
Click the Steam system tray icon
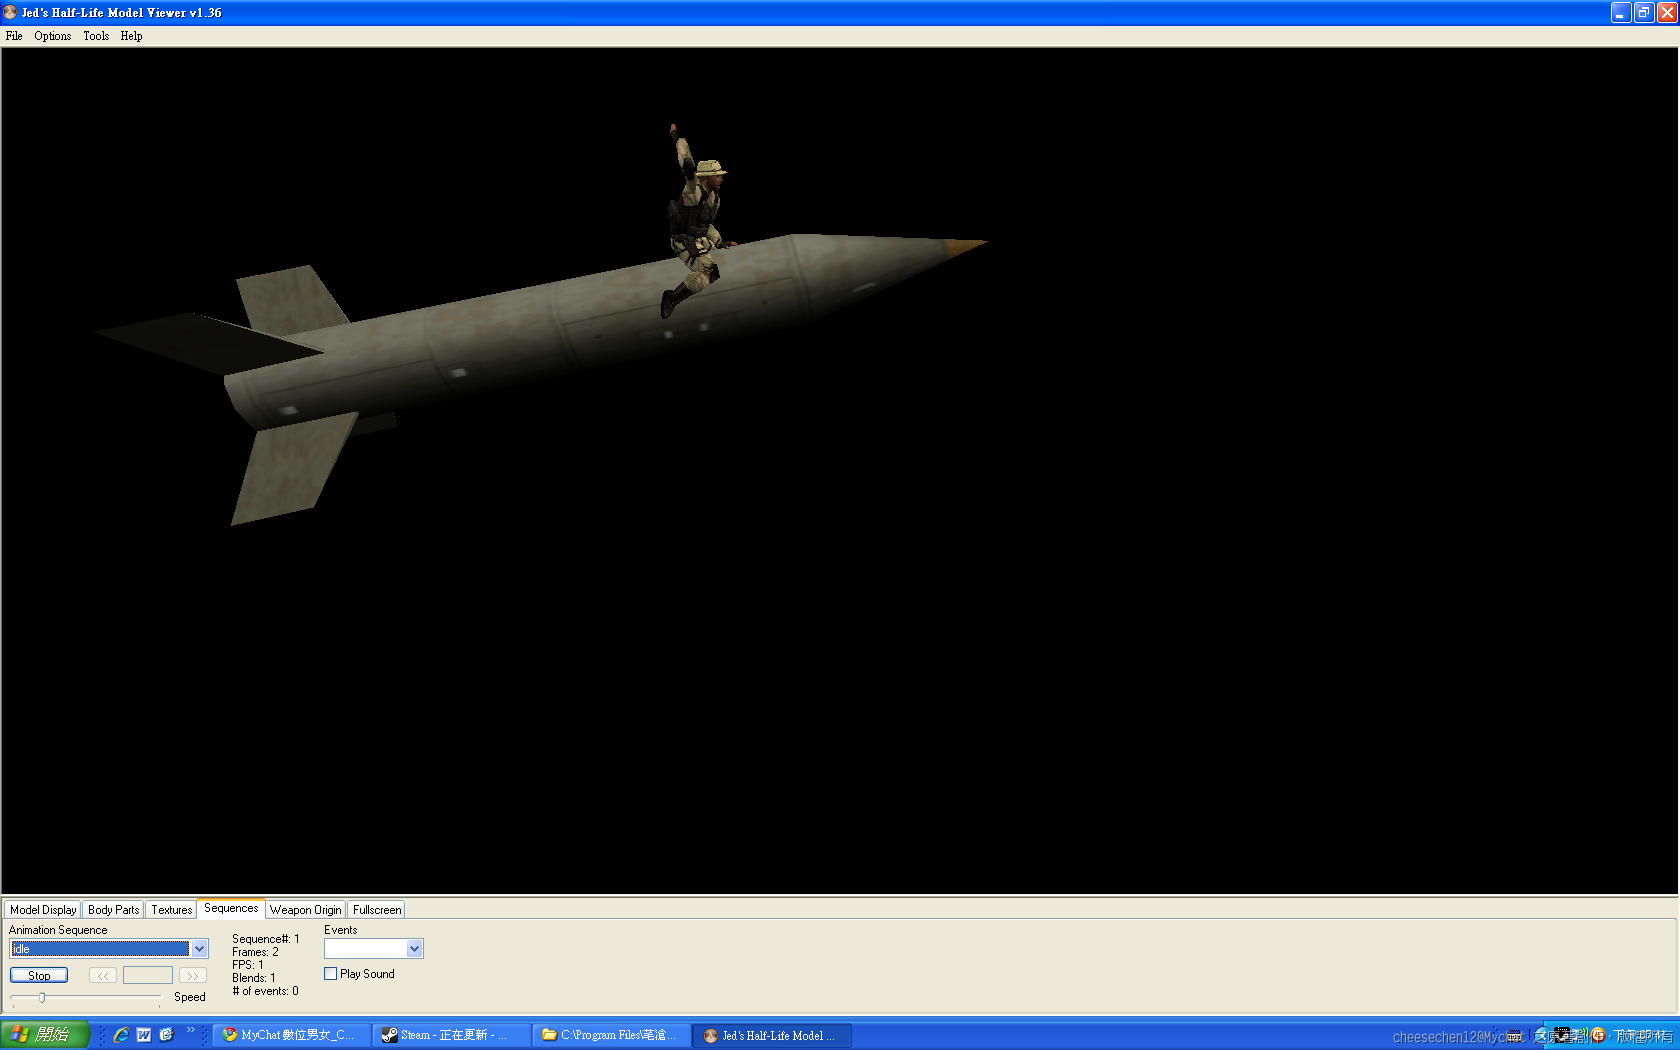[x=1562, y=1035]
